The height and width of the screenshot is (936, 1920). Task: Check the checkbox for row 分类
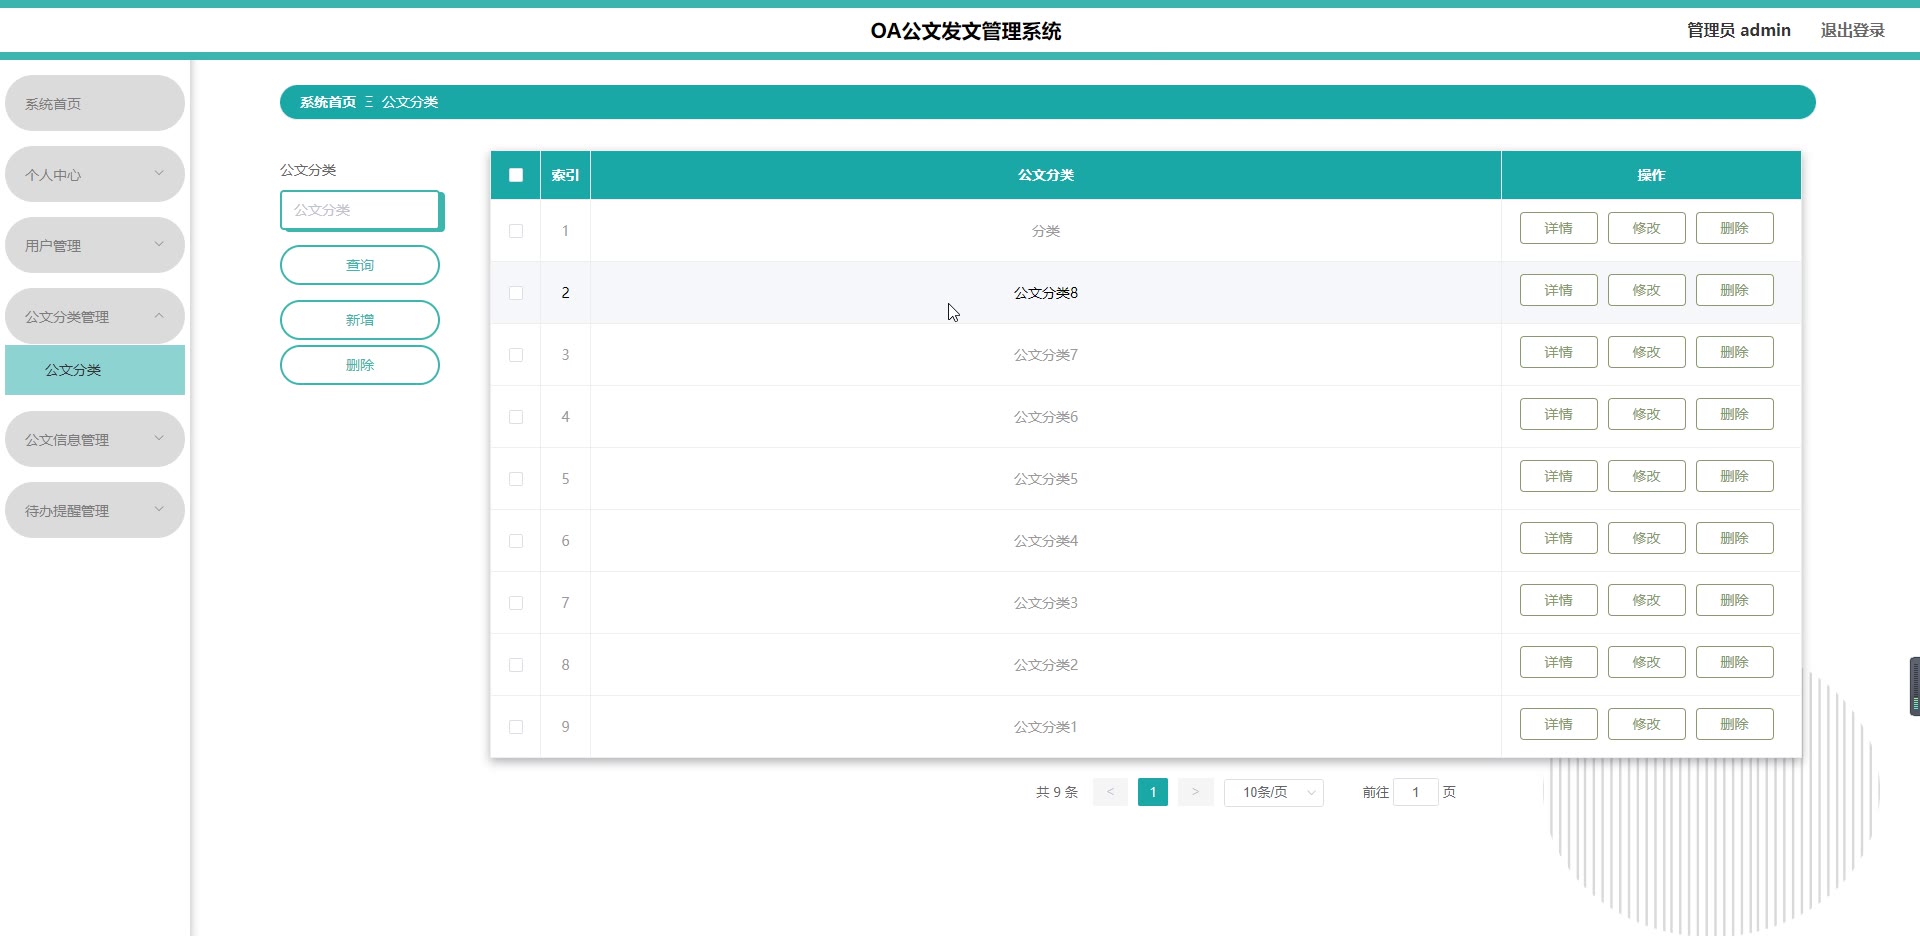pyautogui.click(x=516, y=231)
